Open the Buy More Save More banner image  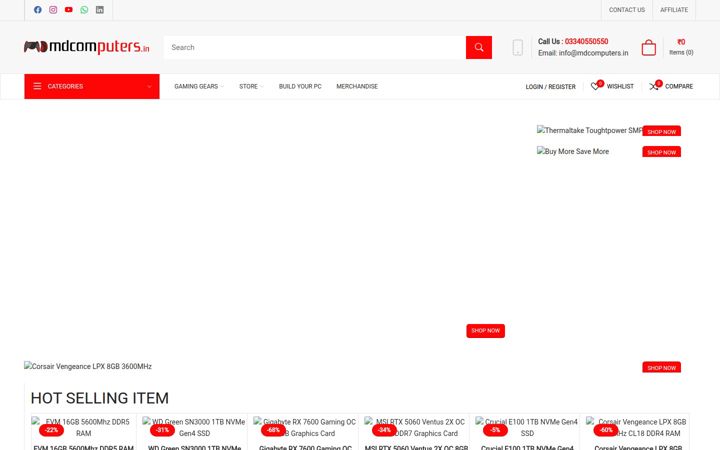point(573,152)
